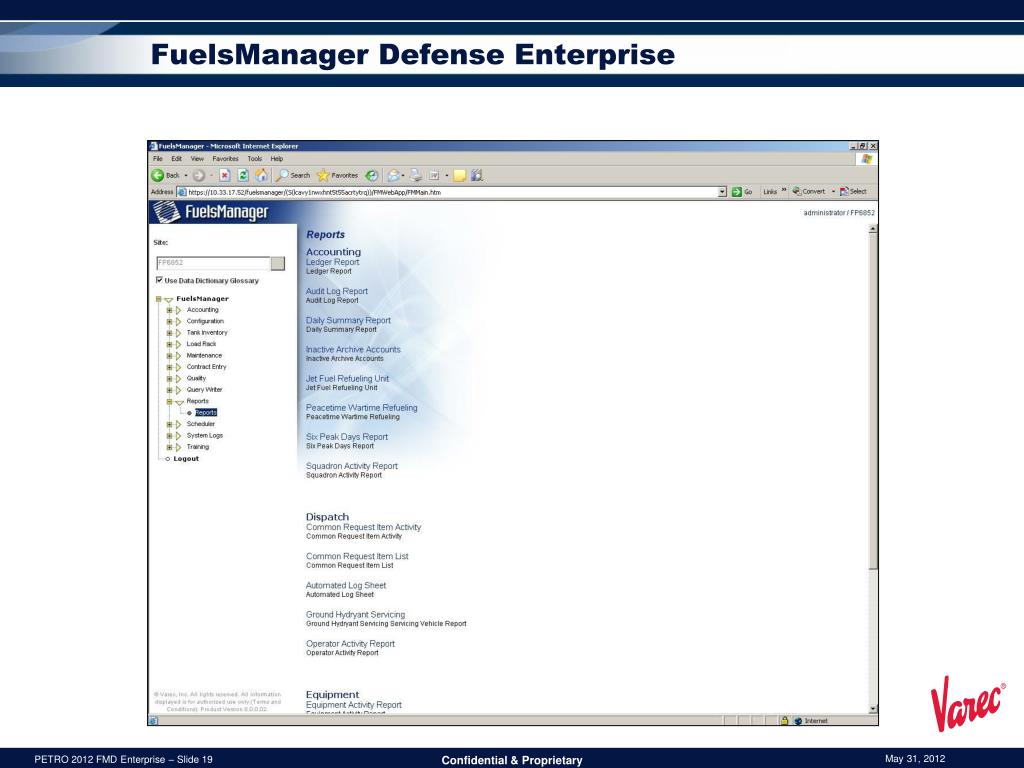The width and height of the screenshot is (1024, 768).
Task: Collapse the FuelsManager root node
Action: (x=158, y=299)
